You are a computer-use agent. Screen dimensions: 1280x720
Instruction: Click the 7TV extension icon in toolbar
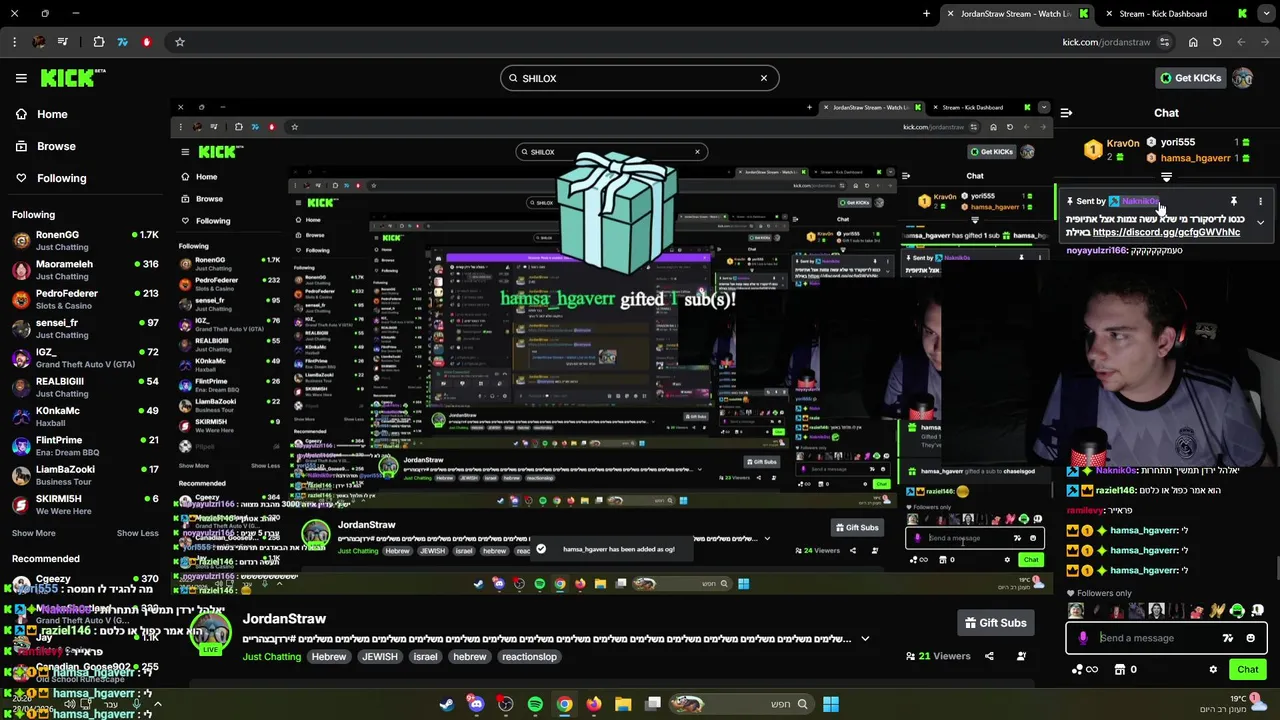pos(122,42)
